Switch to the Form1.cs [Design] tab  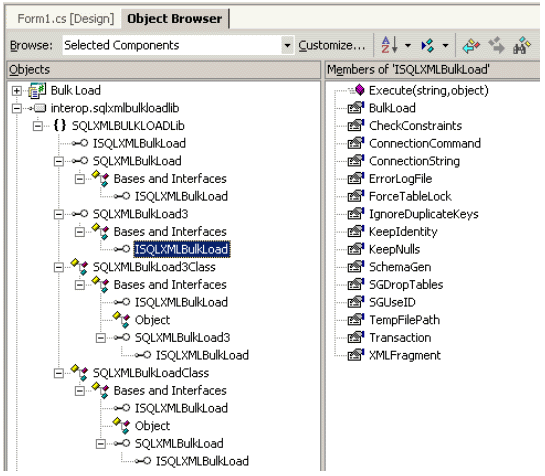65,18
